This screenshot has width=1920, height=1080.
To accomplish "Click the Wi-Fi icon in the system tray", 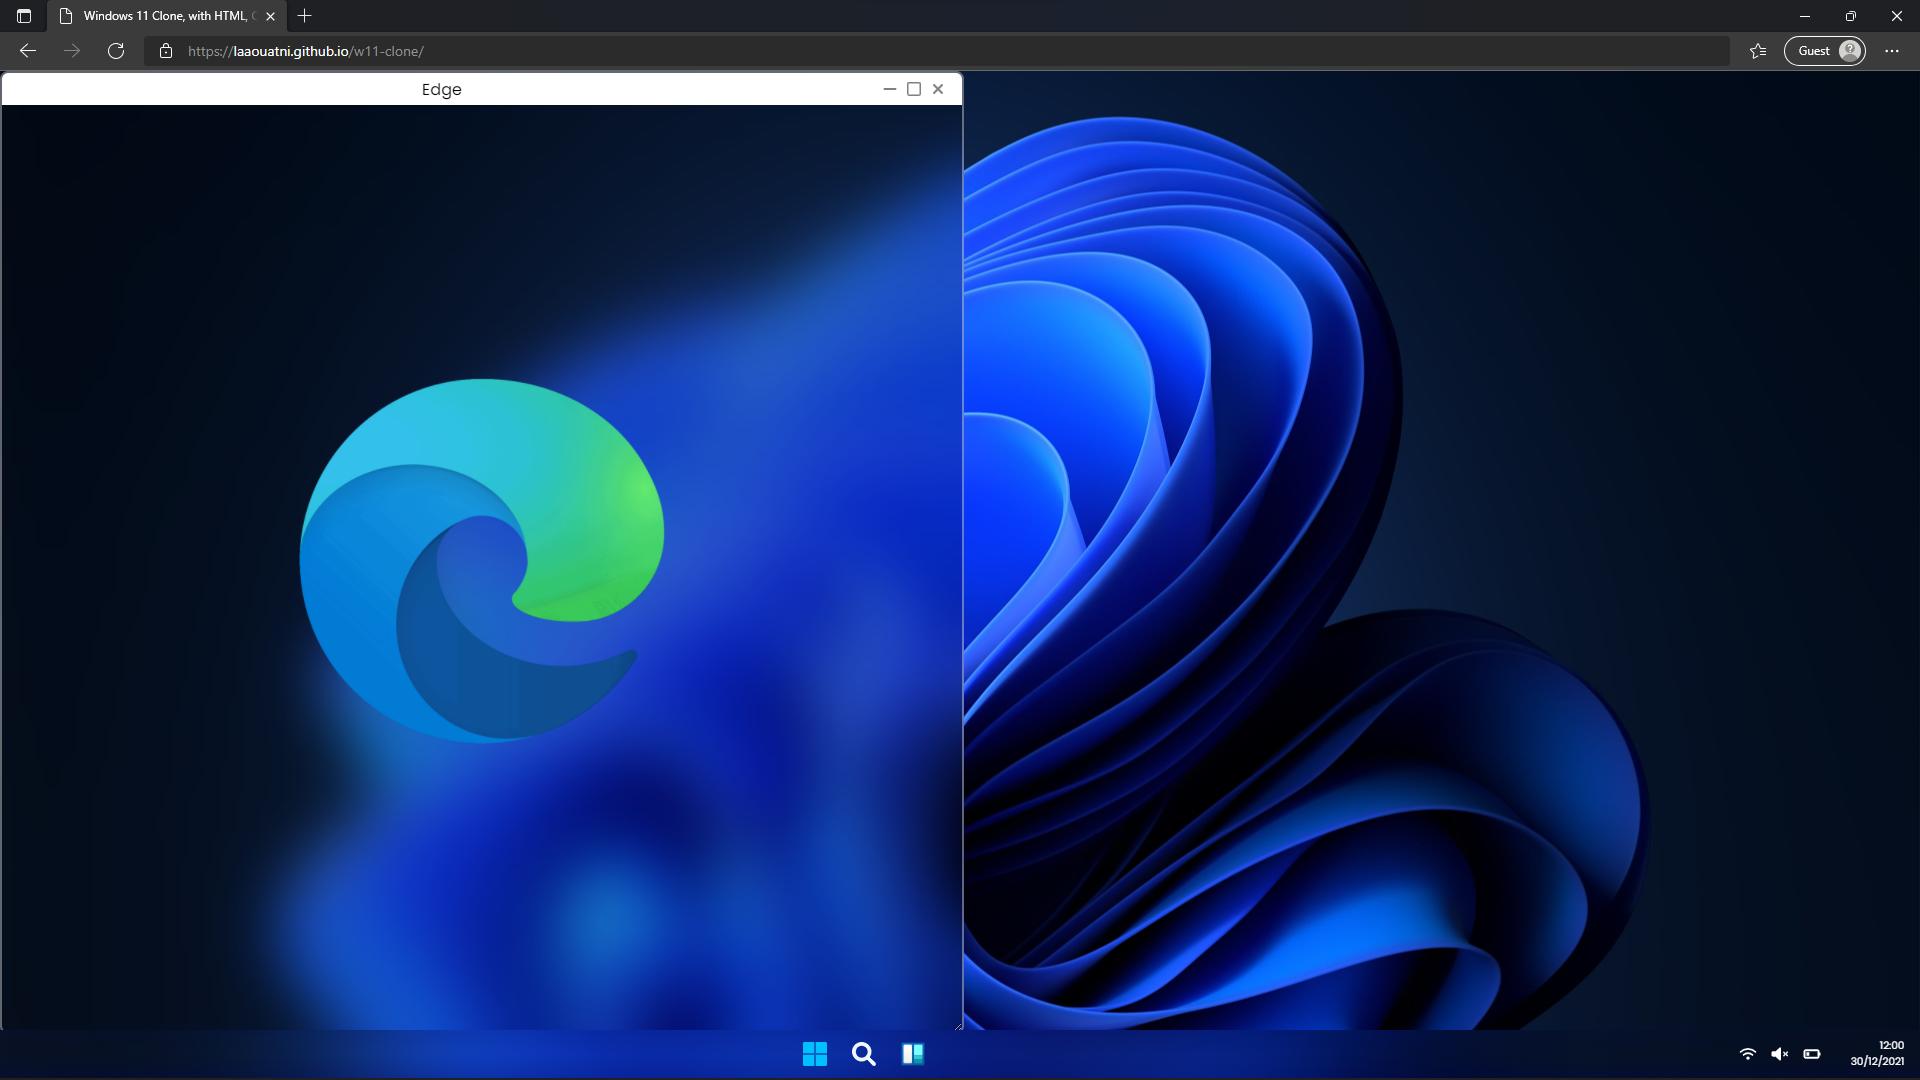I will pos(1747,1053).
